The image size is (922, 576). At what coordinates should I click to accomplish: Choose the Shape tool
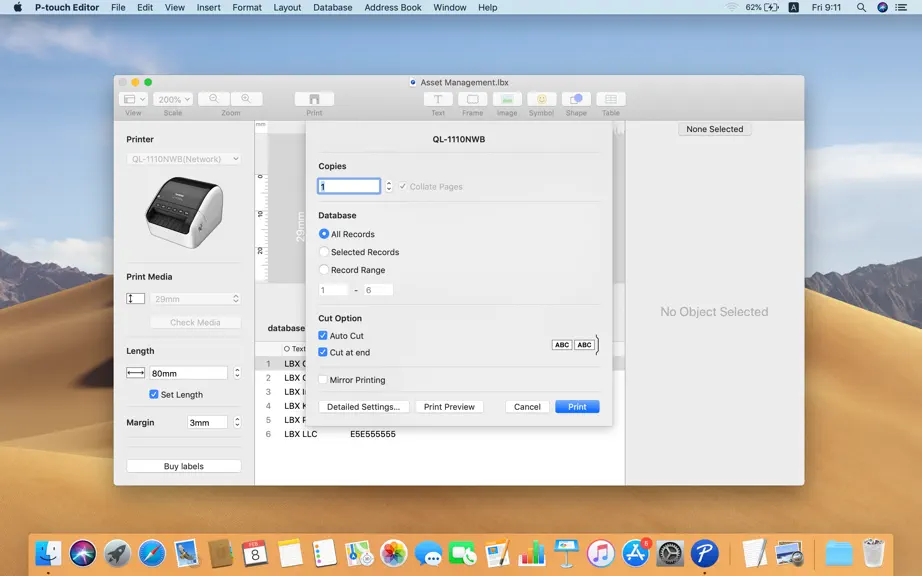coord(576,99)
